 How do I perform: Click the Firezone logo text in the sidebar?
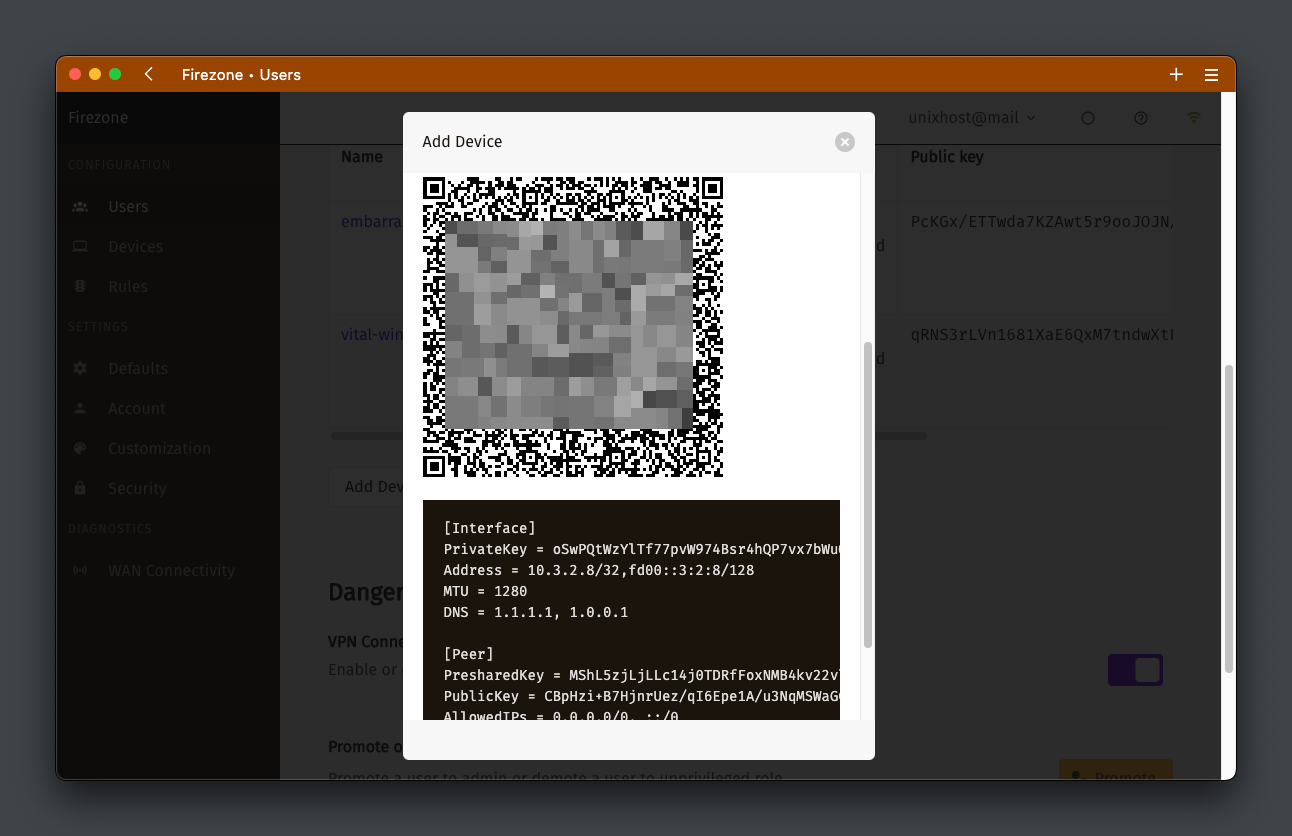point(98,118)
